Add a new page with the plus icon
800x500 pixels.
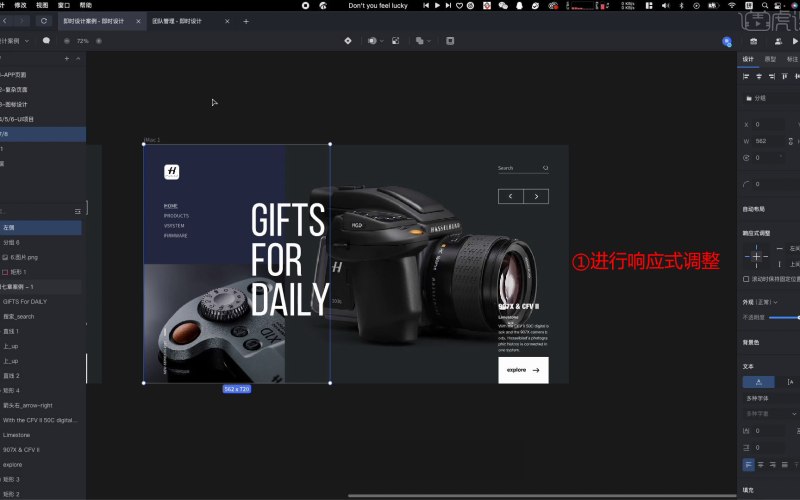(67, 59)
